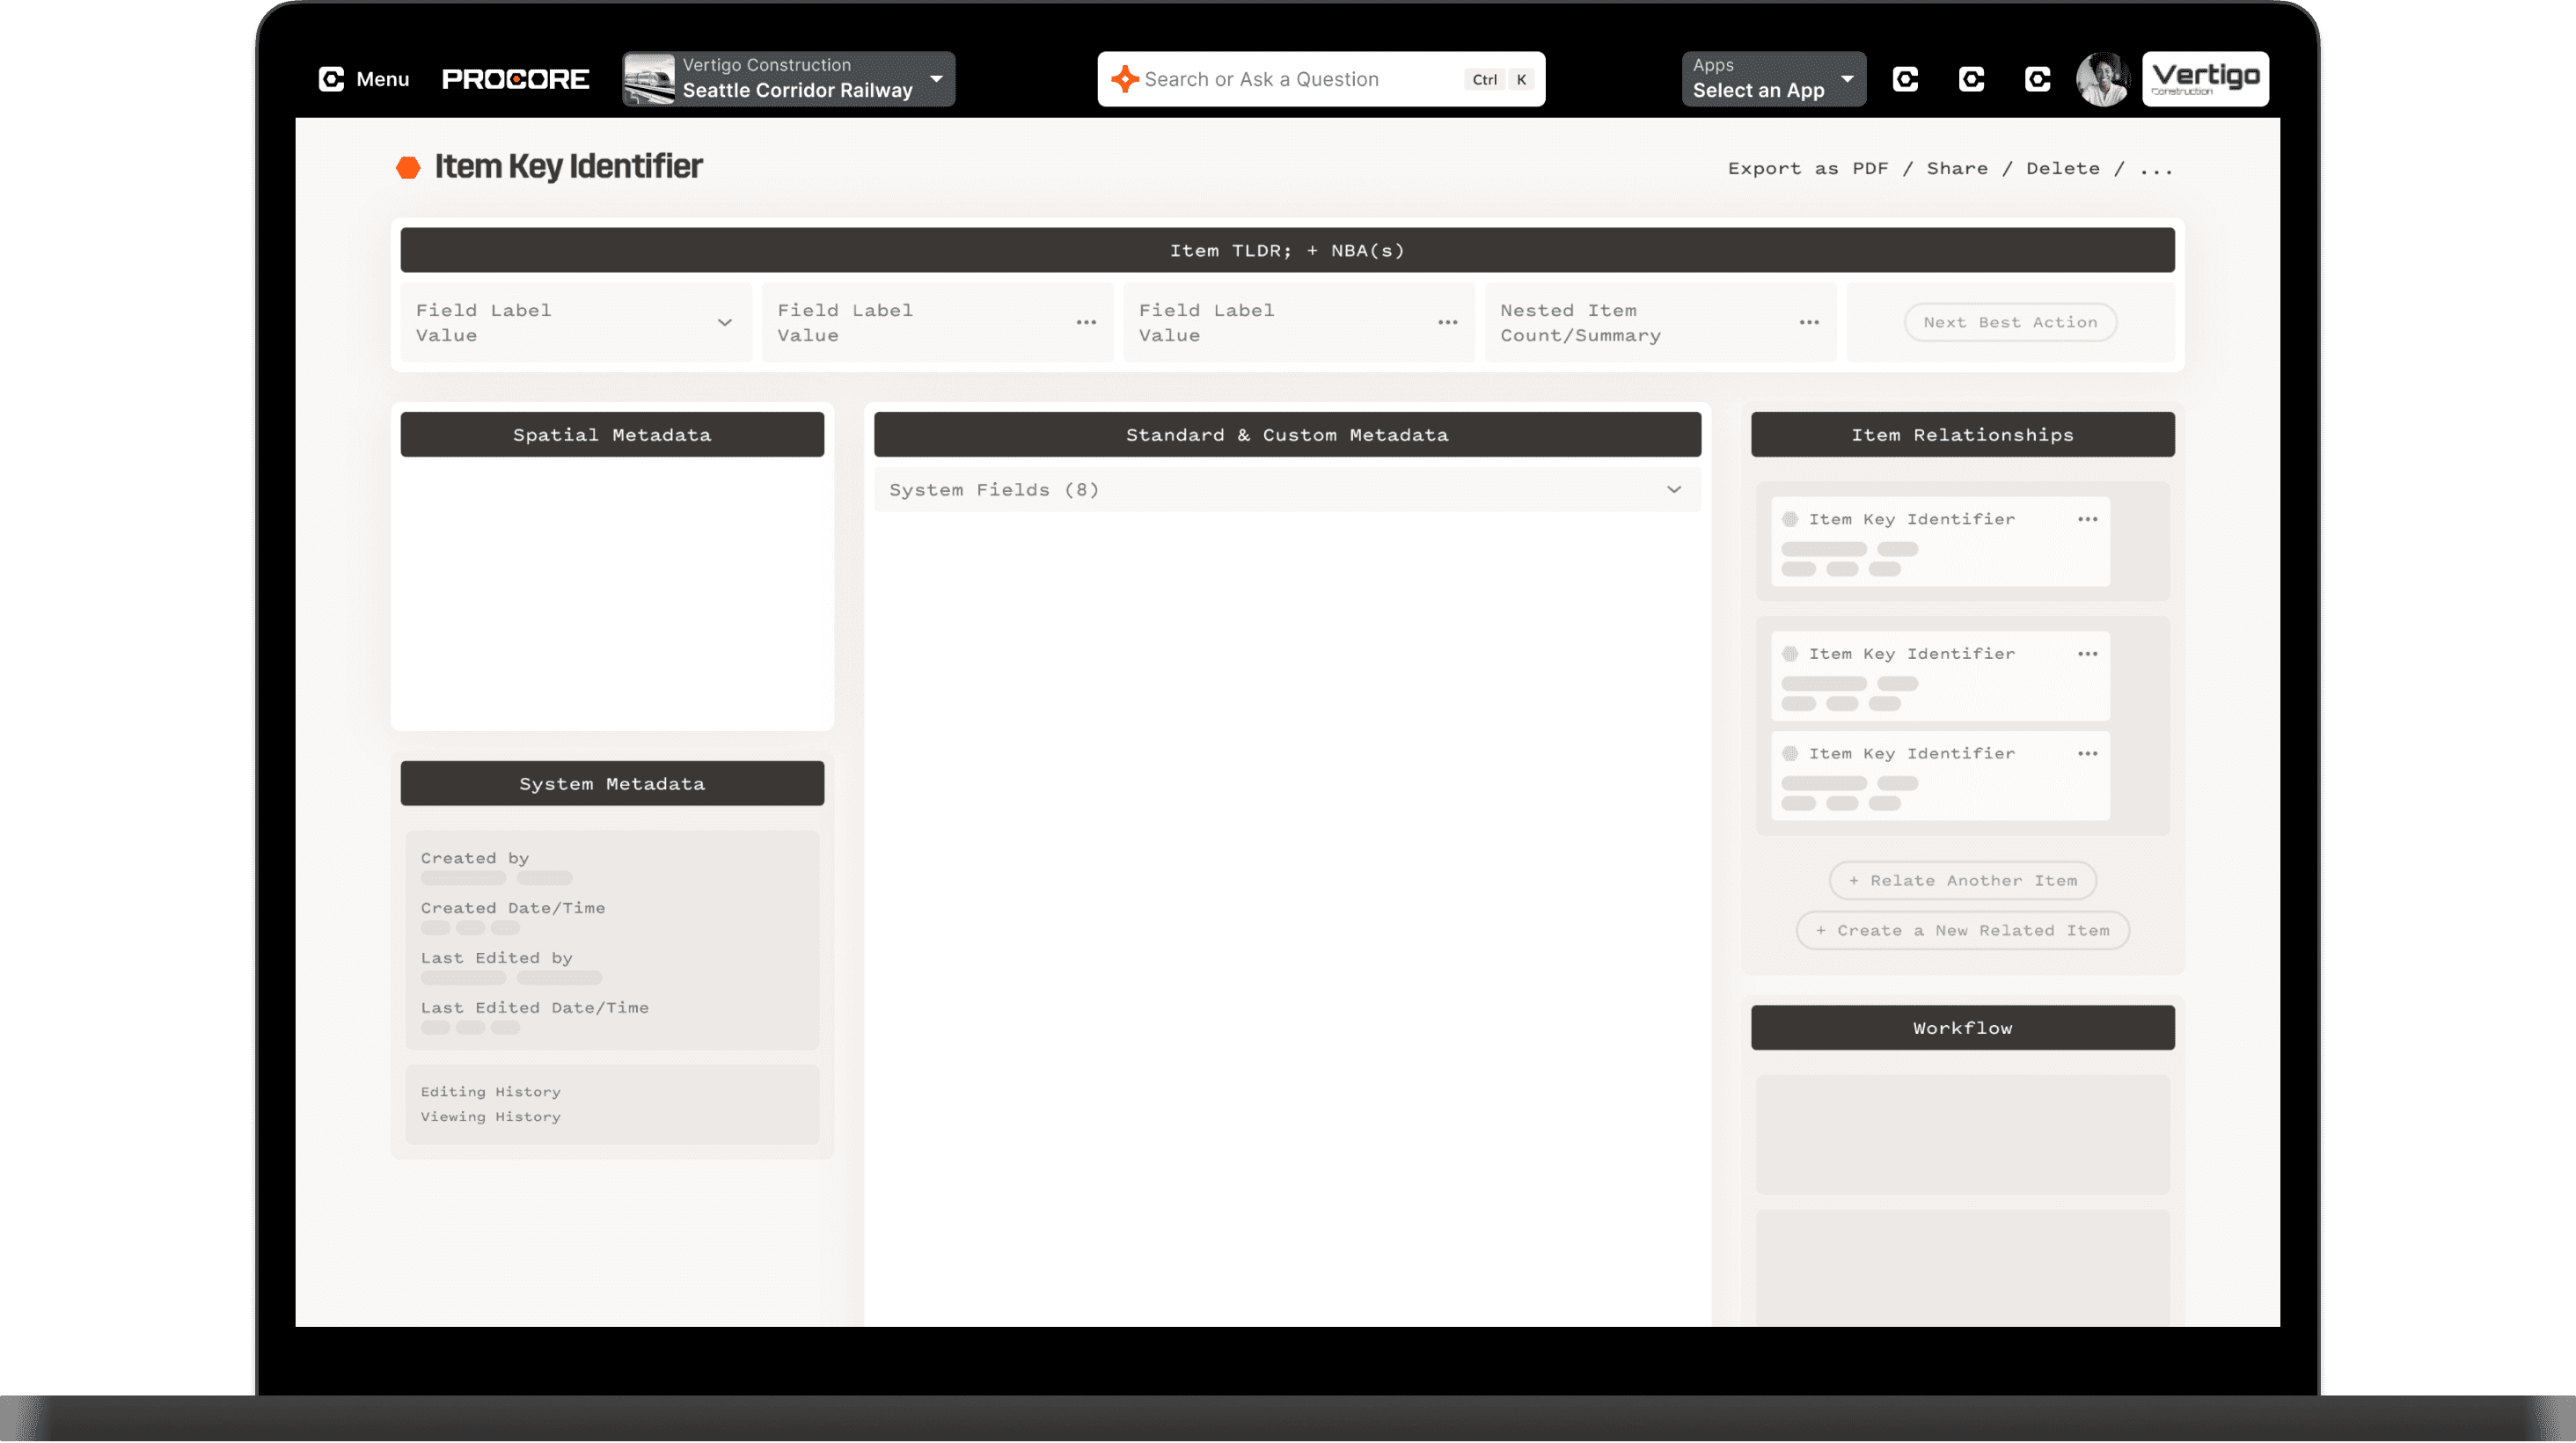2576x1443 pixels.
Task: Click the Procore logo
Action: pos(515,79)
